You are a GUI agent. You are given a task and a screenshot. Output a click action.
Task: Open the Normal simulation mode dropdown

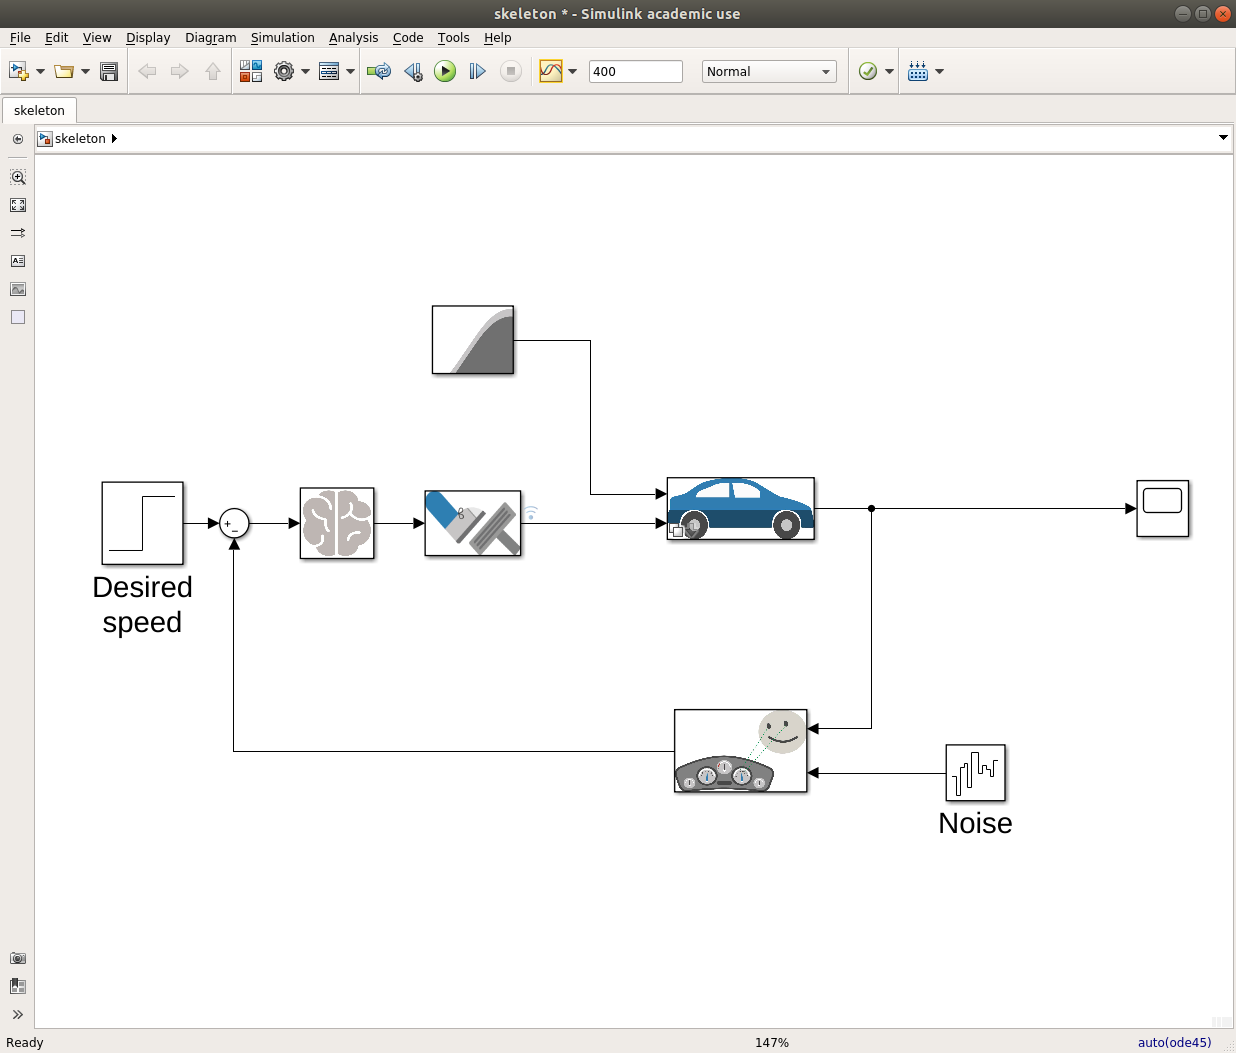click(769, 71)
